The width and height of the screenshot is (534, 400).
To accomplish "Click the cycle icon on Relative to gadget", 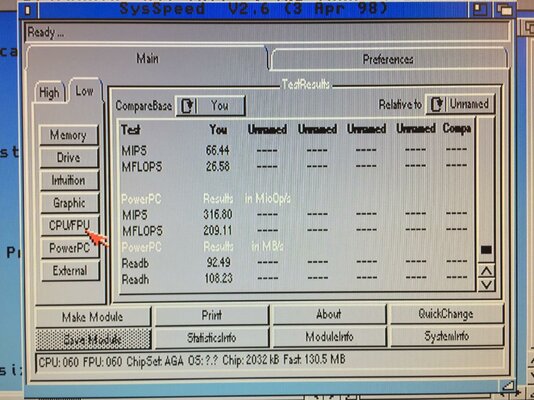I will [x=437, y=104].
